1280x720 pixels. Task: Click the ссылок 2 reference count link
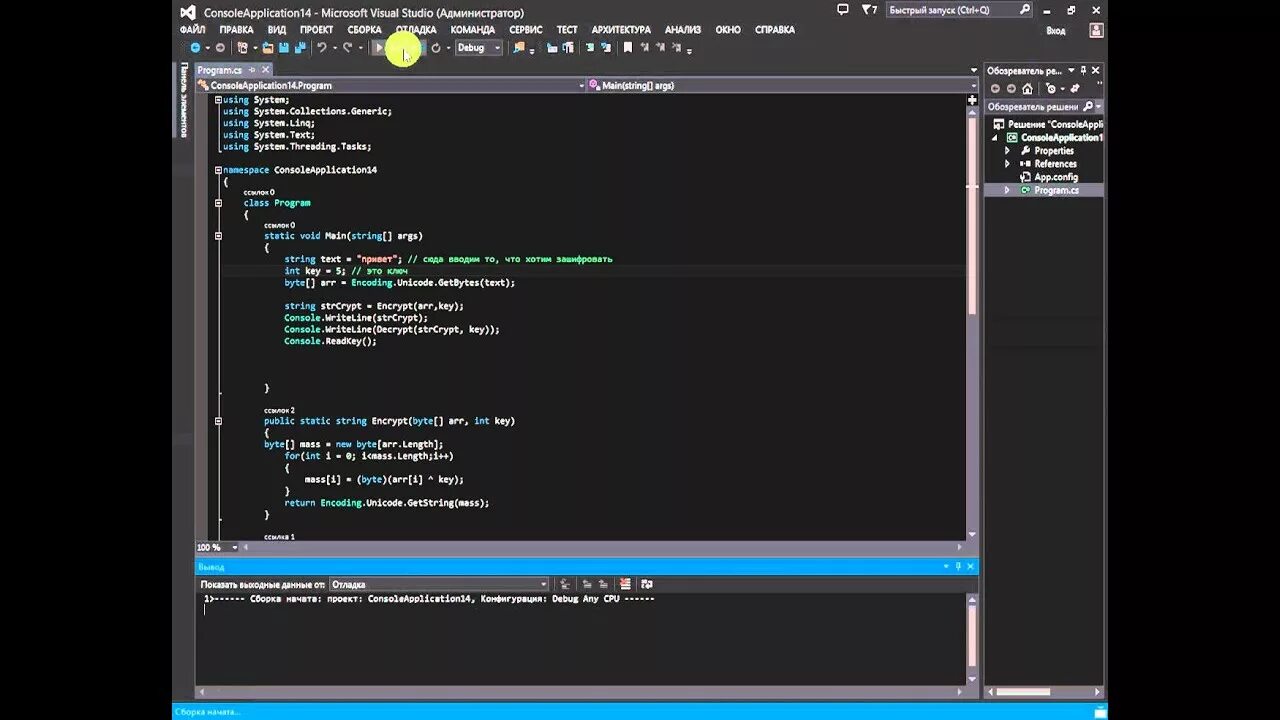(279, 410)
